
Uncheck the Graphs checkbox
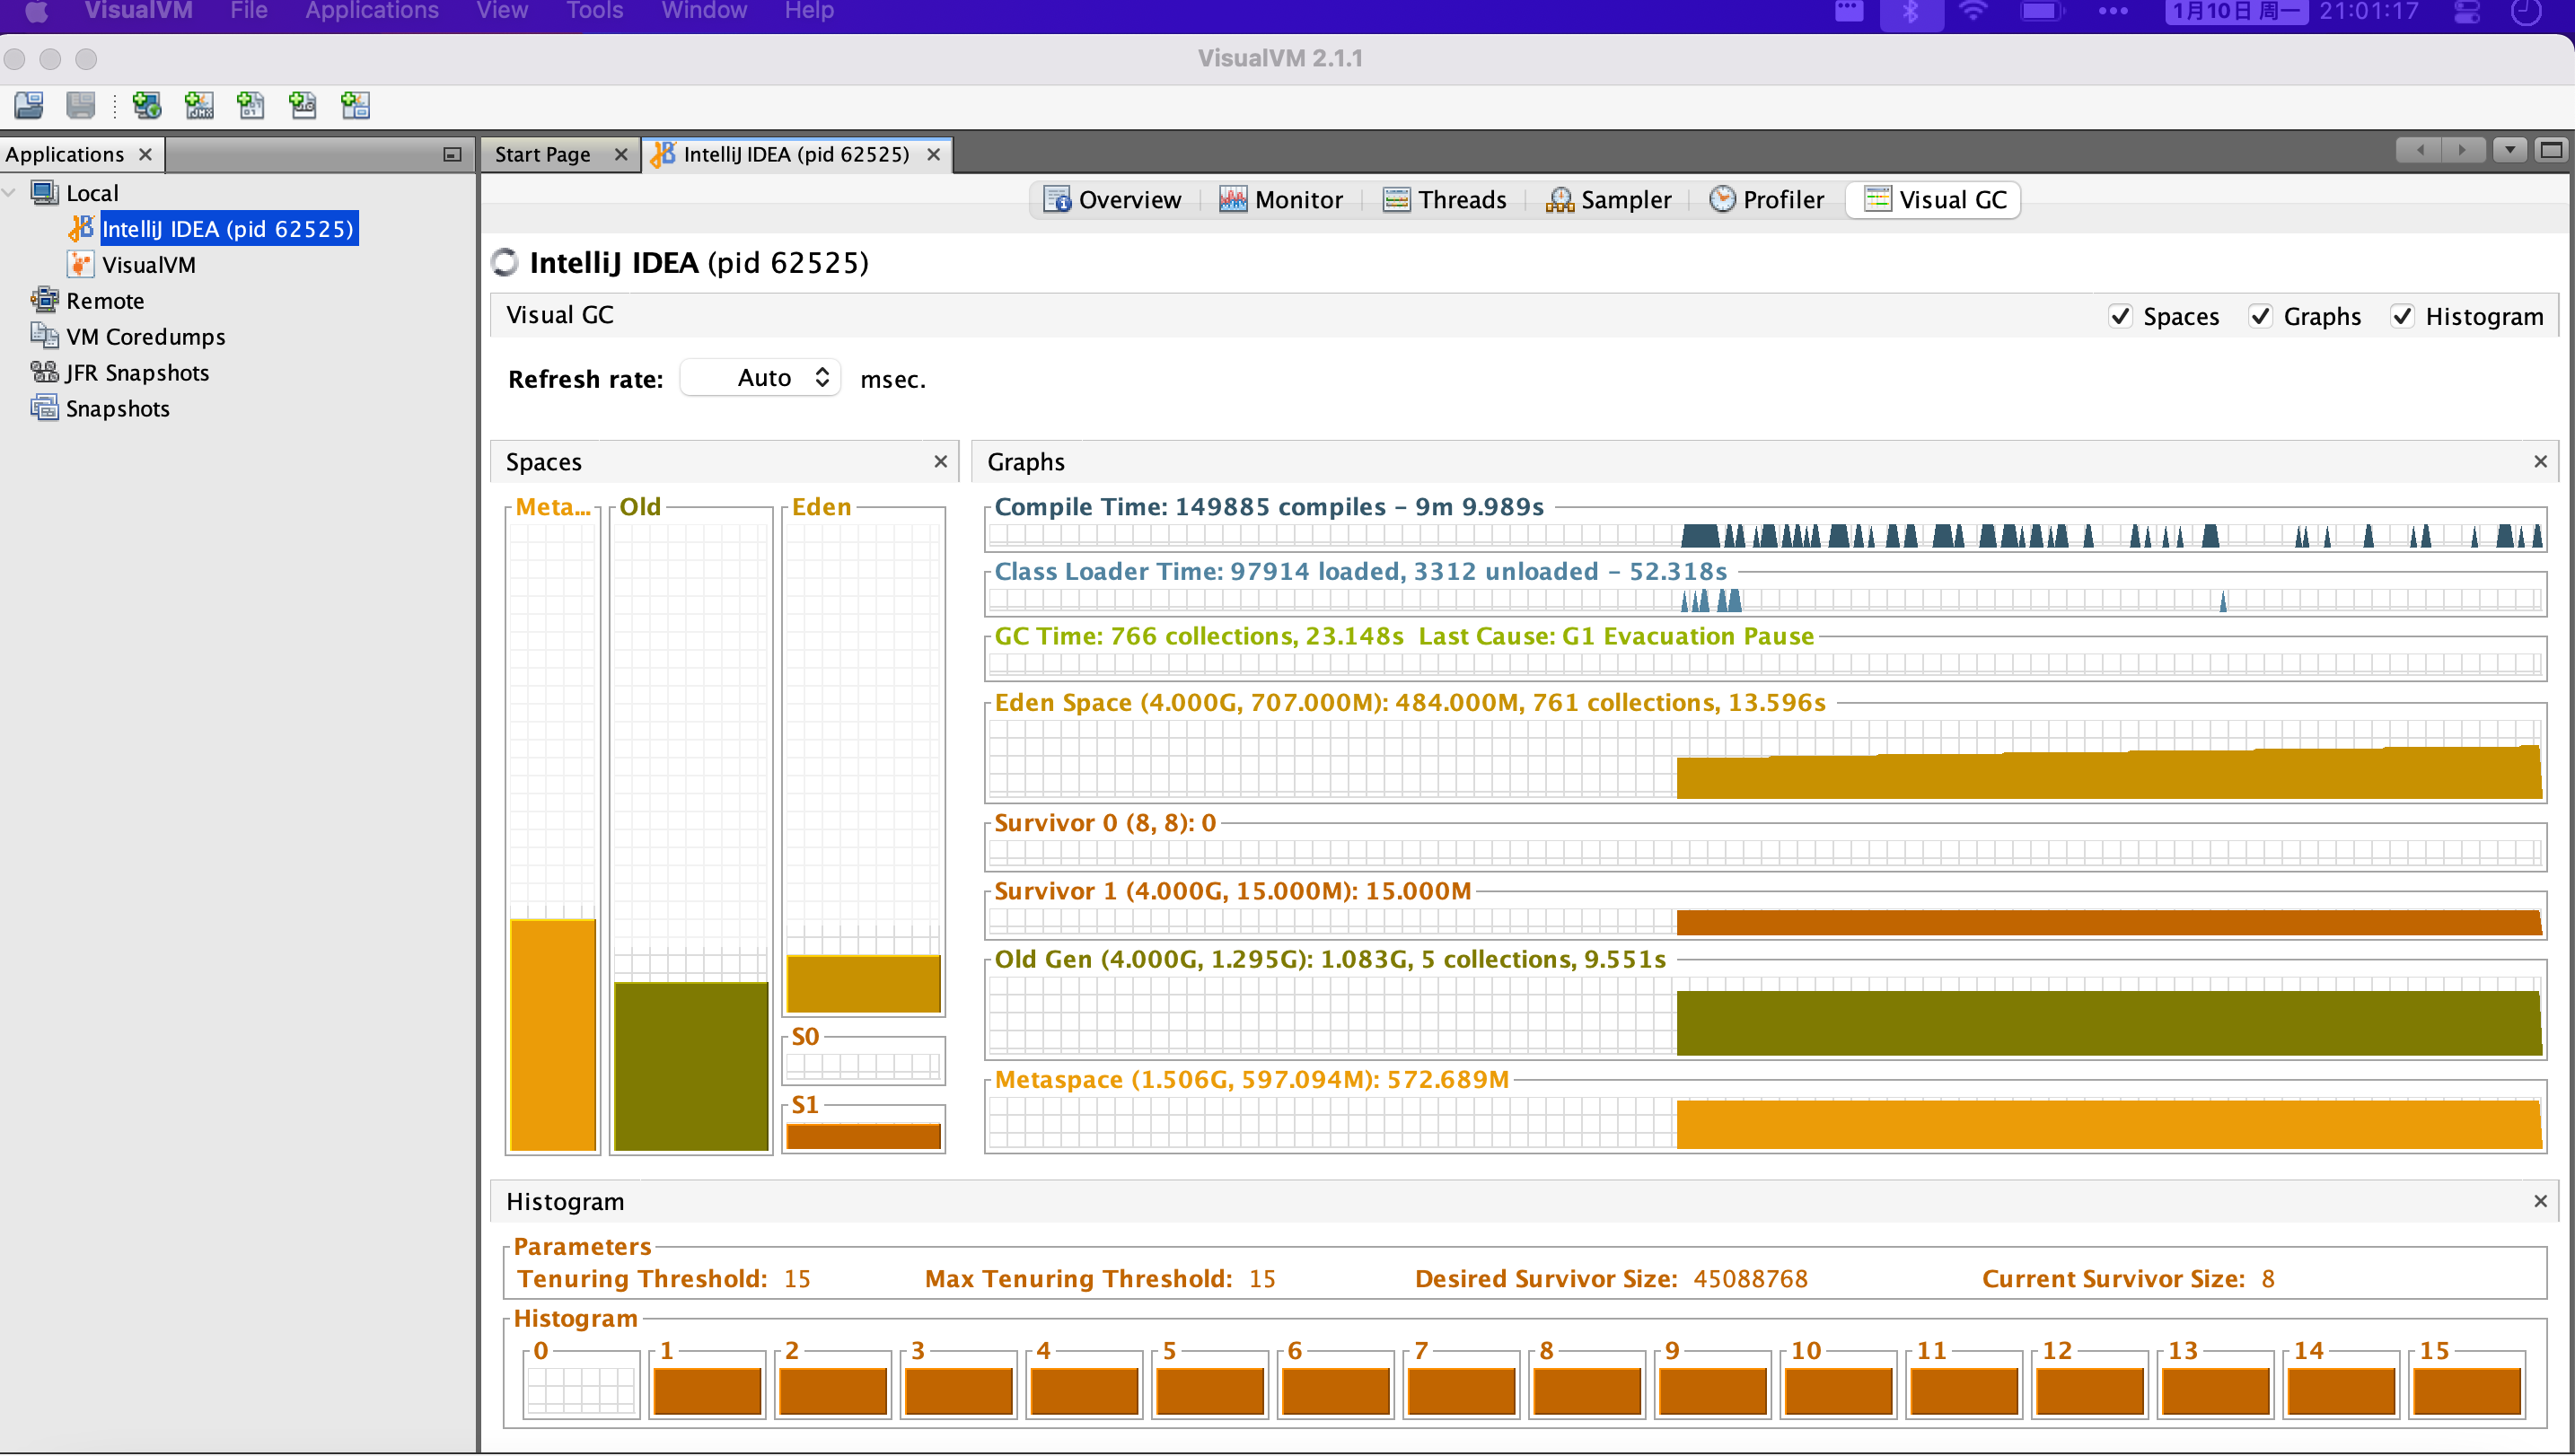click(x=2260, y=317)
